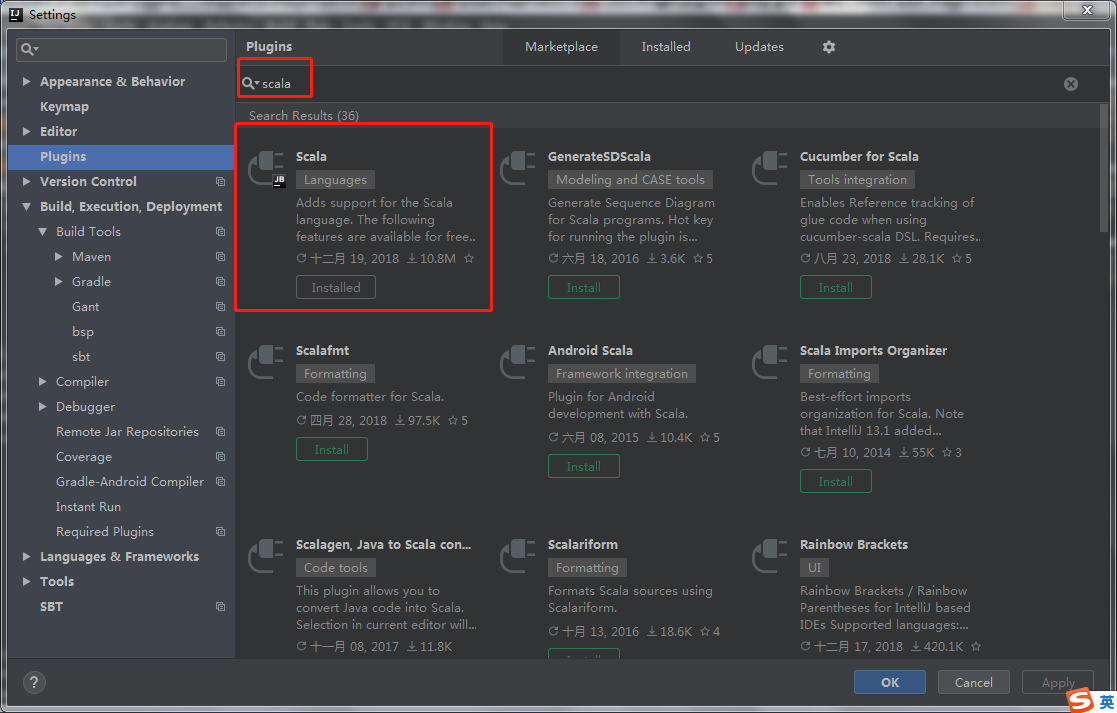Install the Android Scala plugin

[x=583, y=467]
